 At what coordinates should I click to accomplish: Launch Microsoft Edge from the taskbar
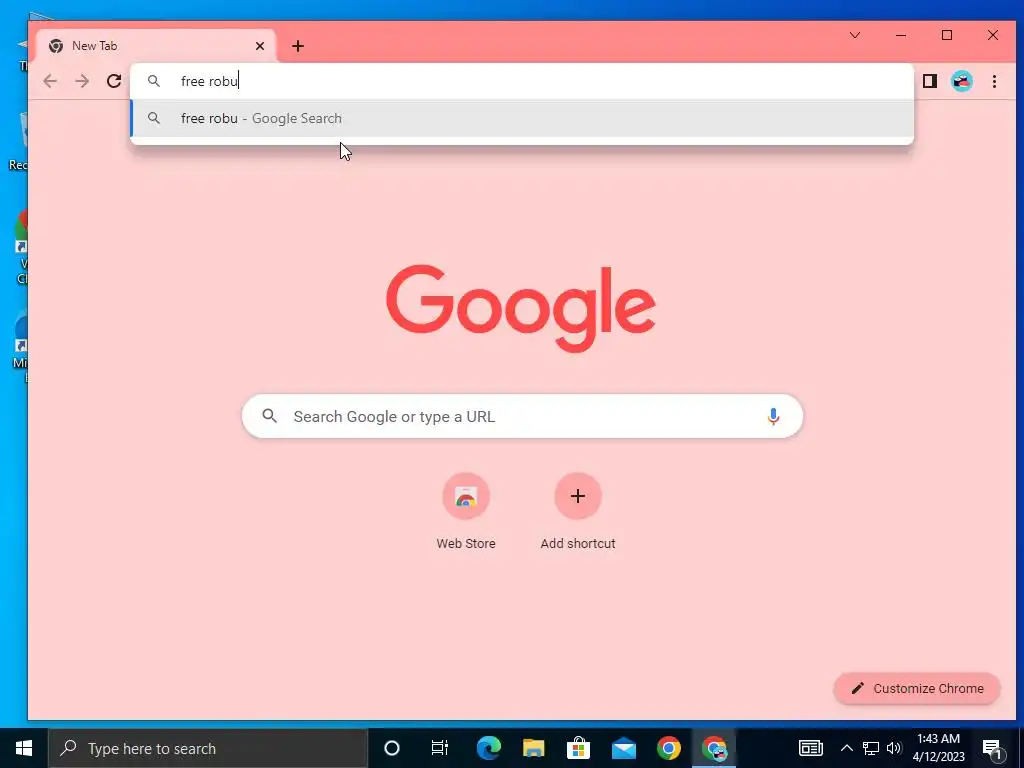(x=488, y=748)
